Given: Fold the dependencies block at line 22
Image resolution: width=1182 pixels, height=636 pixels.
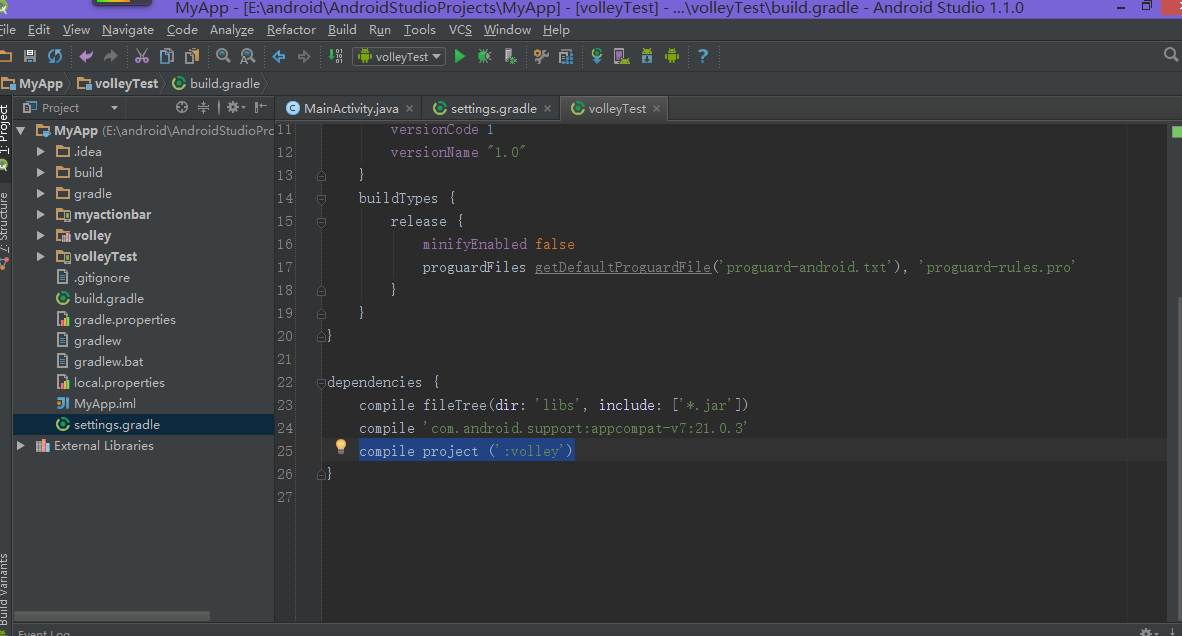Looking at the screenshot, I should pos(321,383).
